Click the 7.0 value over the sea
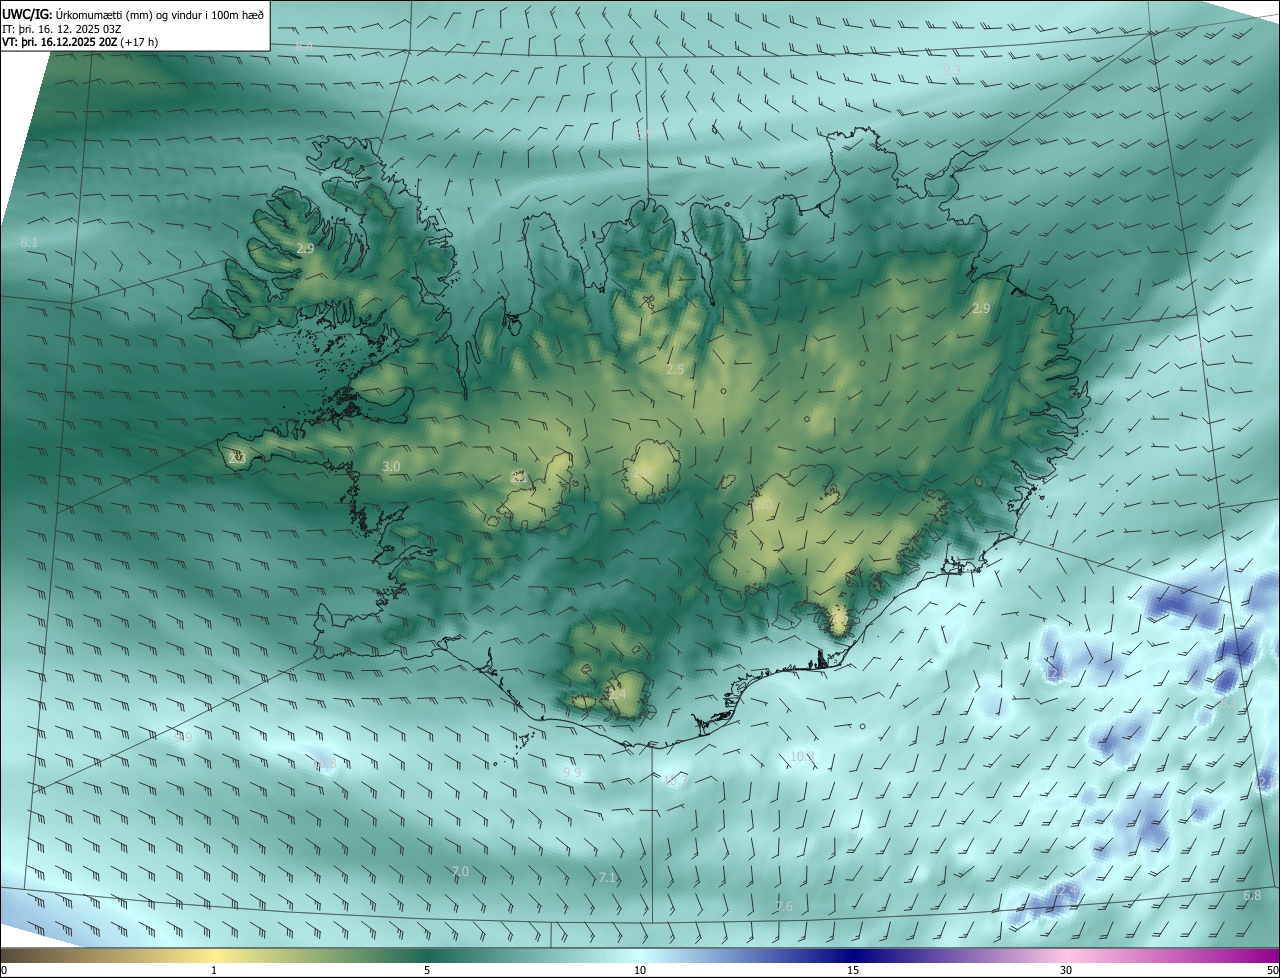The width and height of the screenshot is (1280, 978). click(x=460, y=872)
